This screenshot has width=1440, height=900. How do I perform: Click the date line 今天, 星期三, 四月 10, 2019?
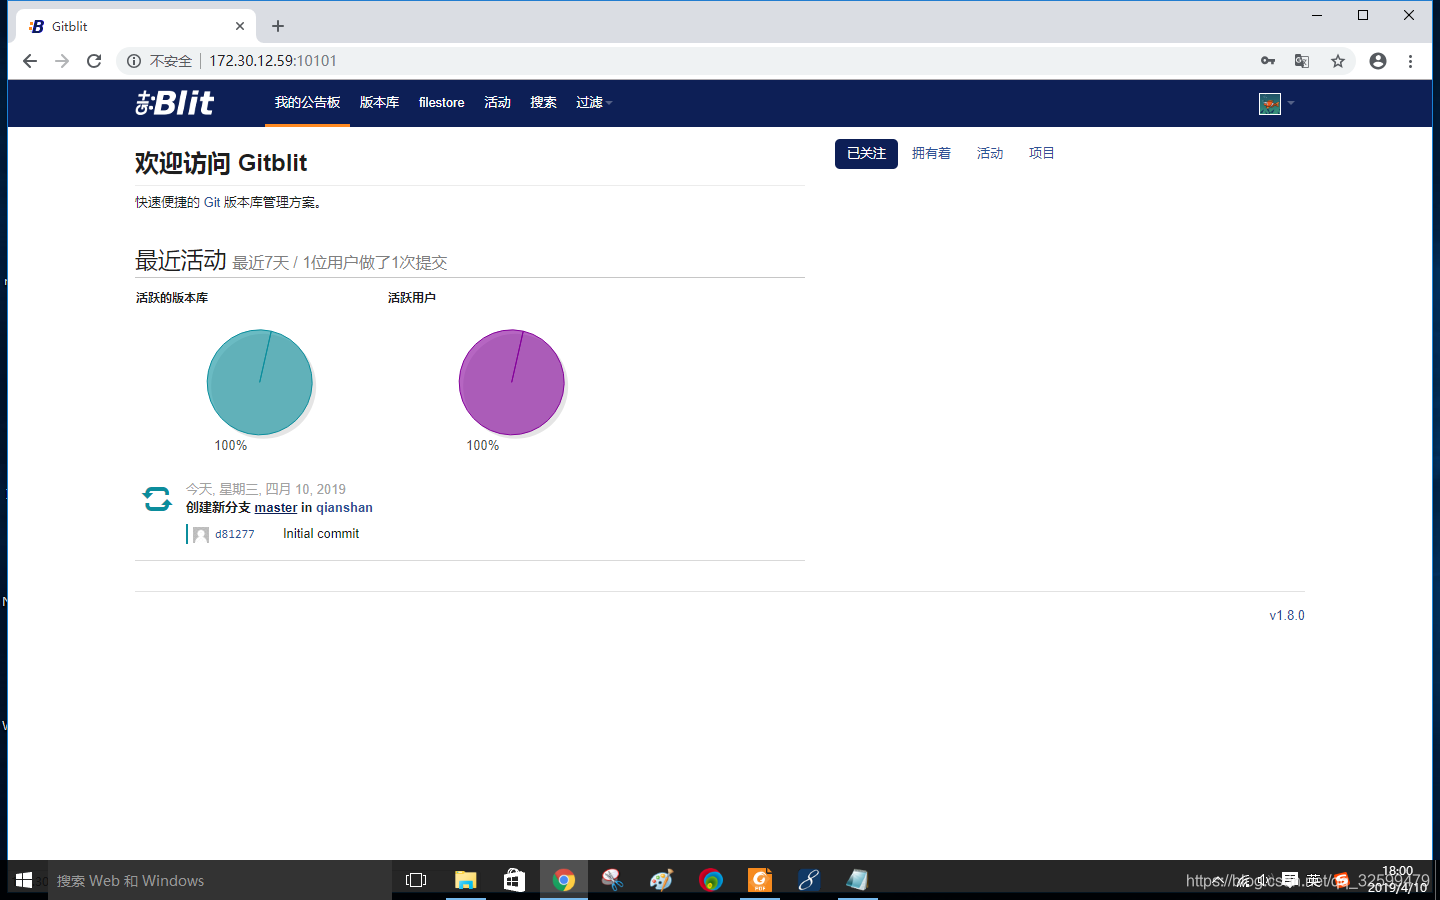[266, 489]
